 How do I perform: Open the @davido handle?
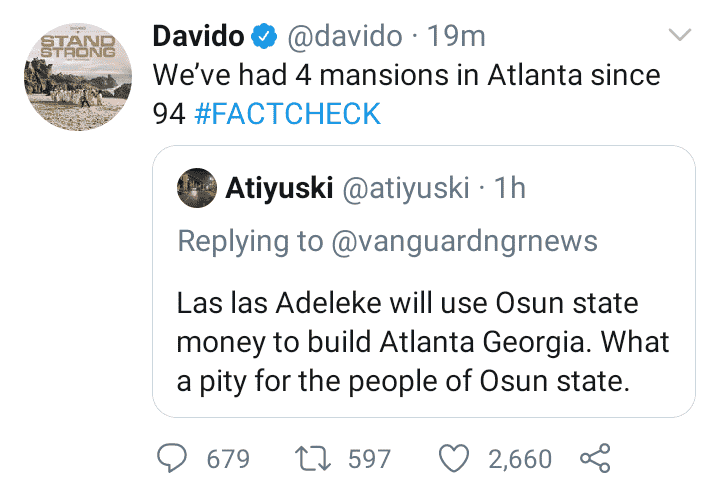(347, 38)
